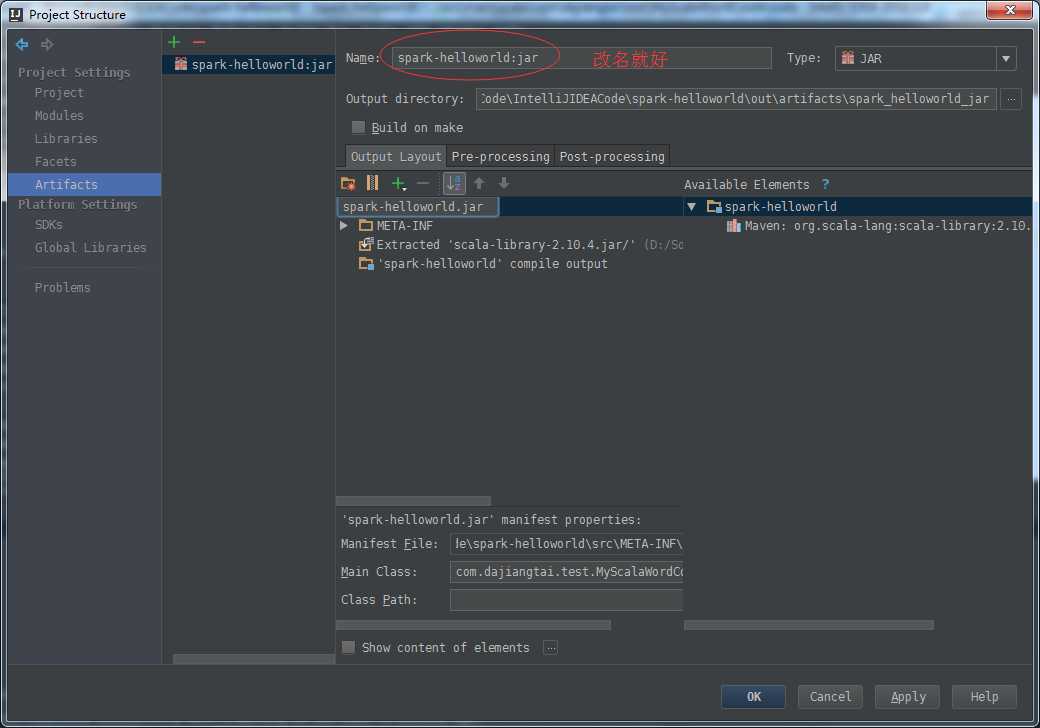Click horizontal scrollbar under output layout tree
The image size is (1040, 728).
pyautogui.click(x=413, y=501)
